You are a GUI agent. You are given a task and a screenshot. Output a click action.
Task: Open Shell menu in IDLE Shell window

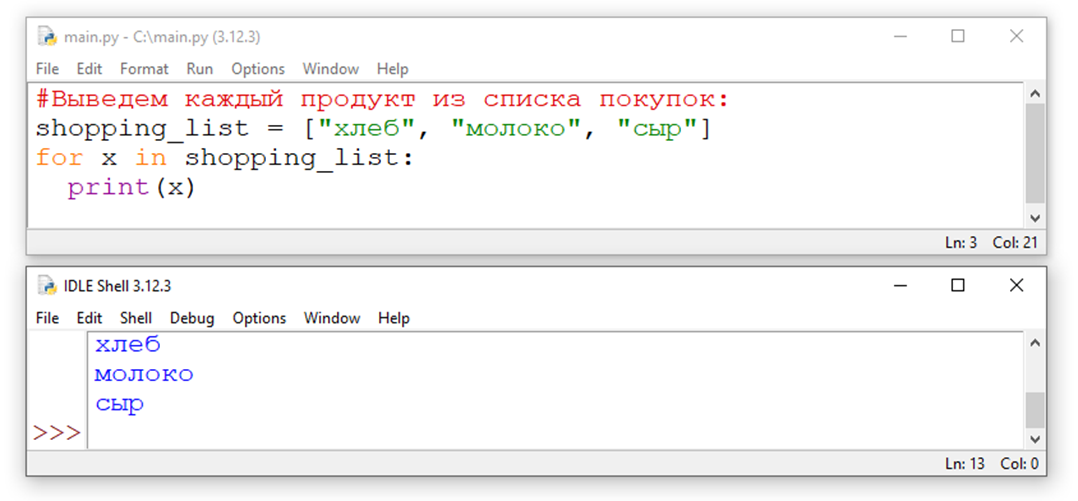136,318
